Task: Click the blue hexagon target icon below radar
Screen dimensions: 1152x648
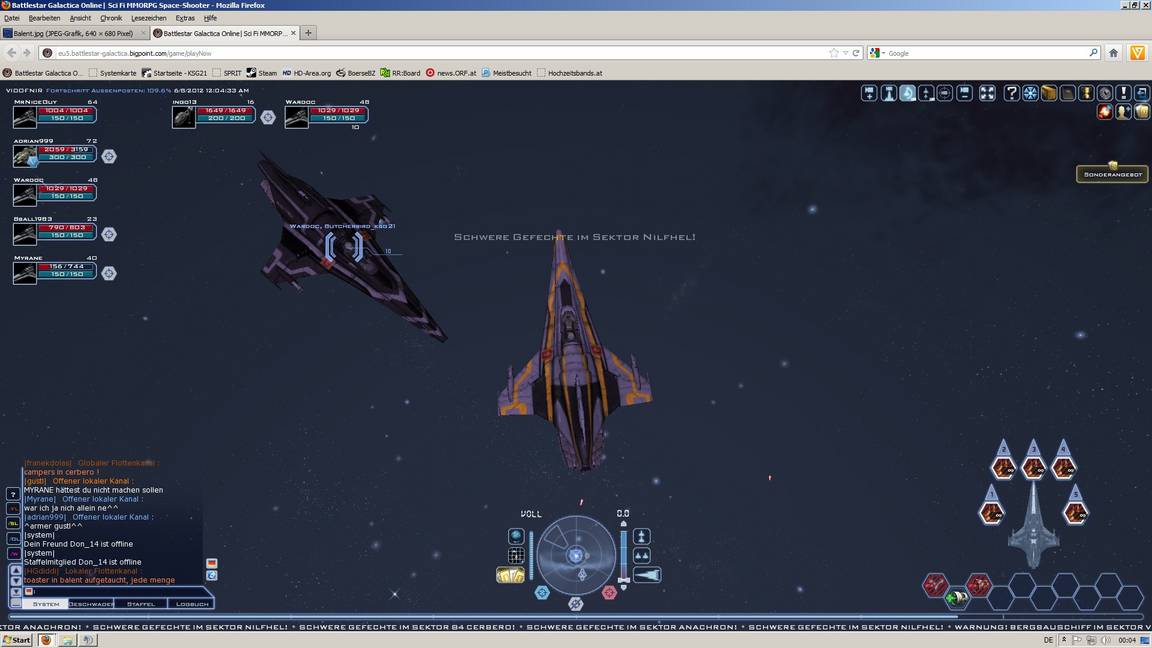Action: click(542, 592)
